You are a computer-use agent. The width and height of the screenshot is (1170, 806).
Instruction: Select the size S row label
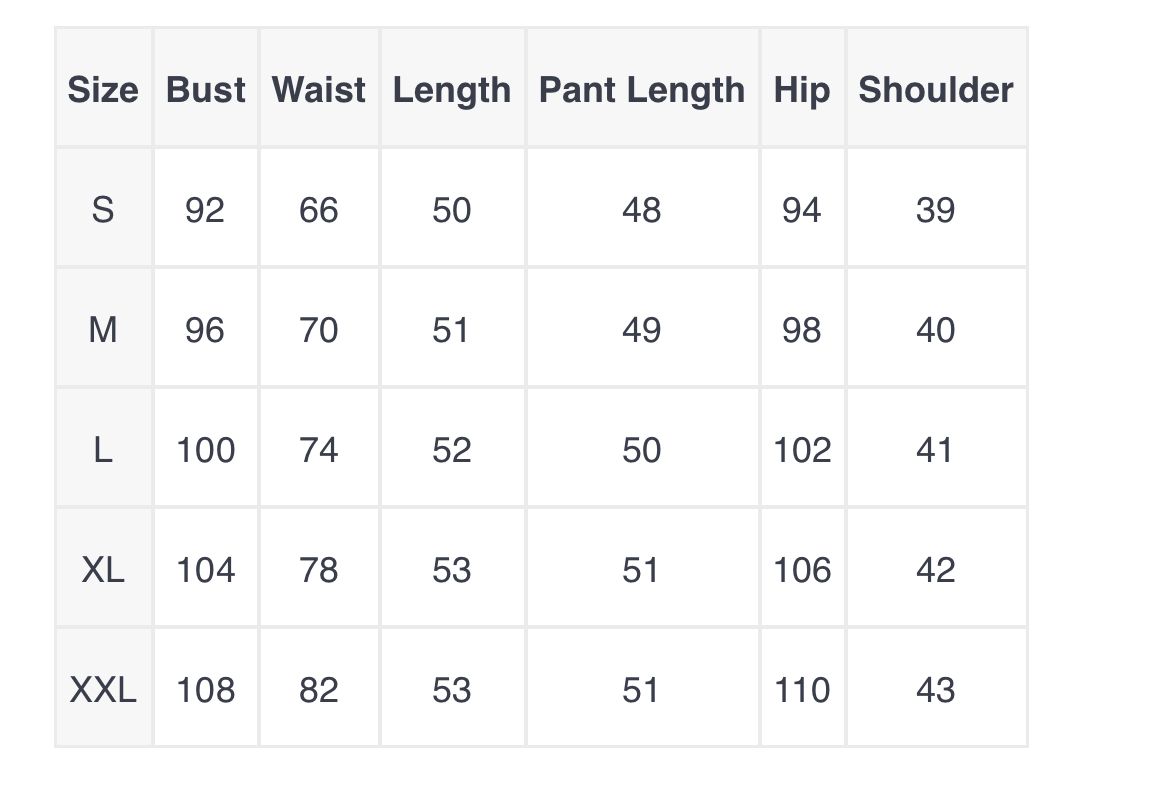pyautogui.click(x=103, y=210)
